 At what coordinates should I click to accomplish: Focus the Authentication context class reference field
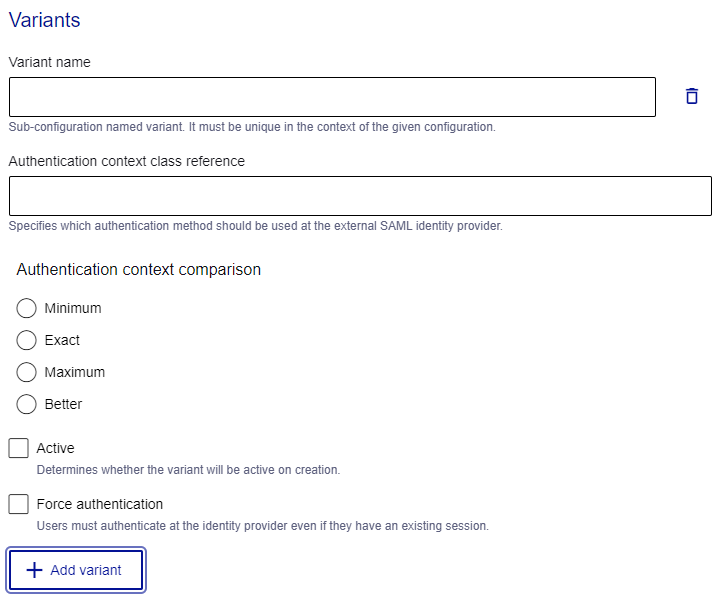click(360, 196)
